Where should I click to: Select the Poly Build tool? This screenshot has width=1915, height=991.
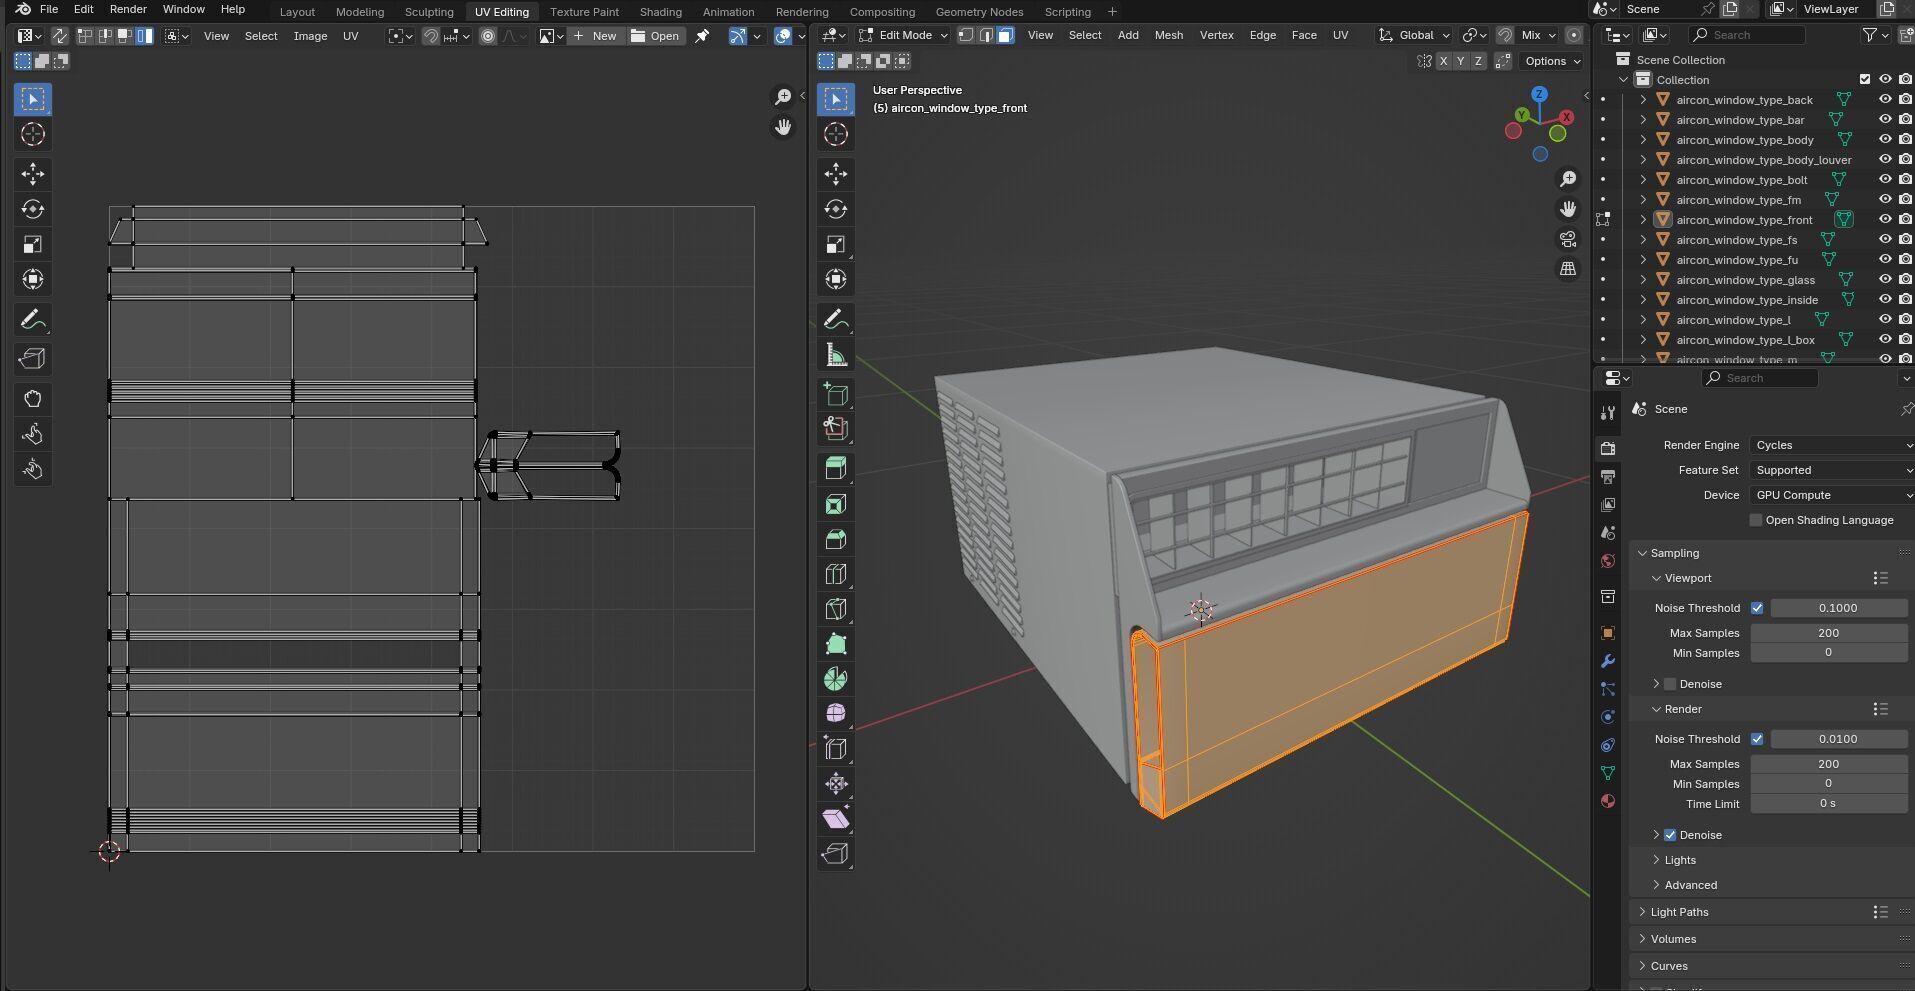836,644
